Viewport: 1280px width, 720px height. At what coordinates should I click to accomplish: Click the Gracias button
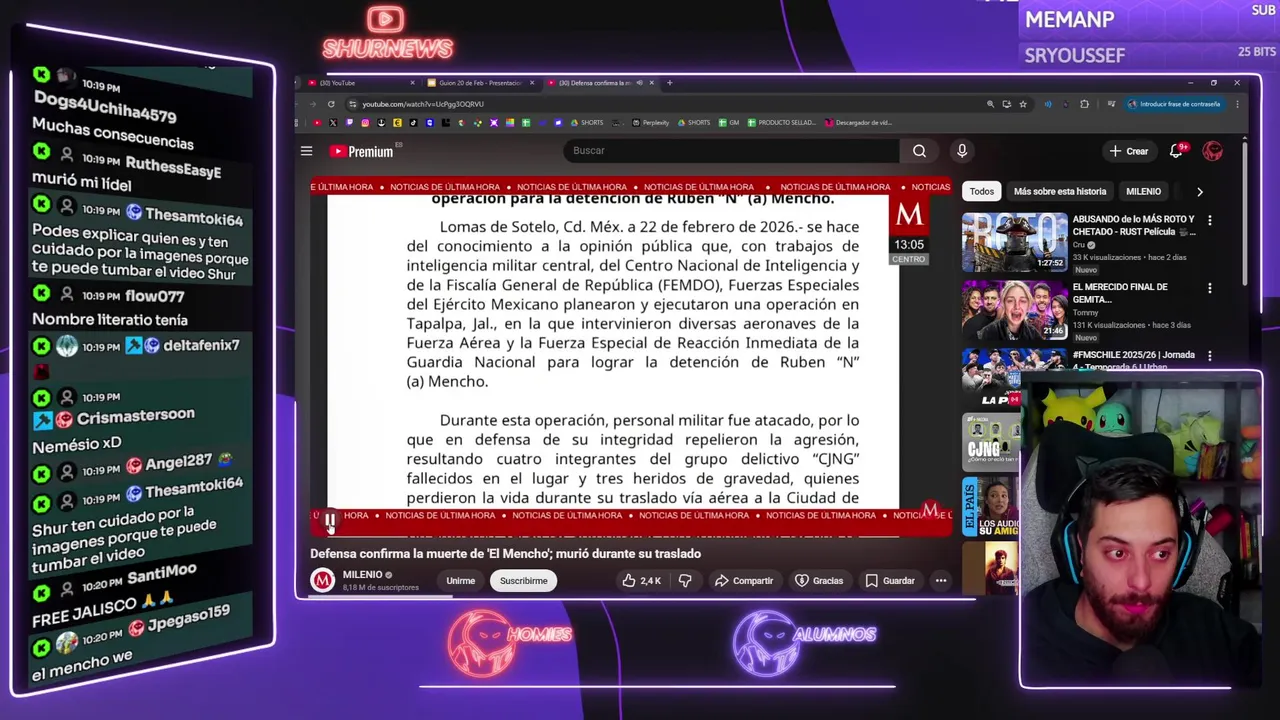coord(819,581)
